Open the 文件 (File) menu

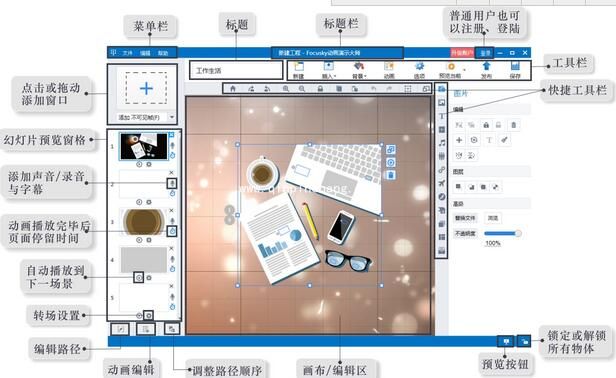(x=127, y=53)
